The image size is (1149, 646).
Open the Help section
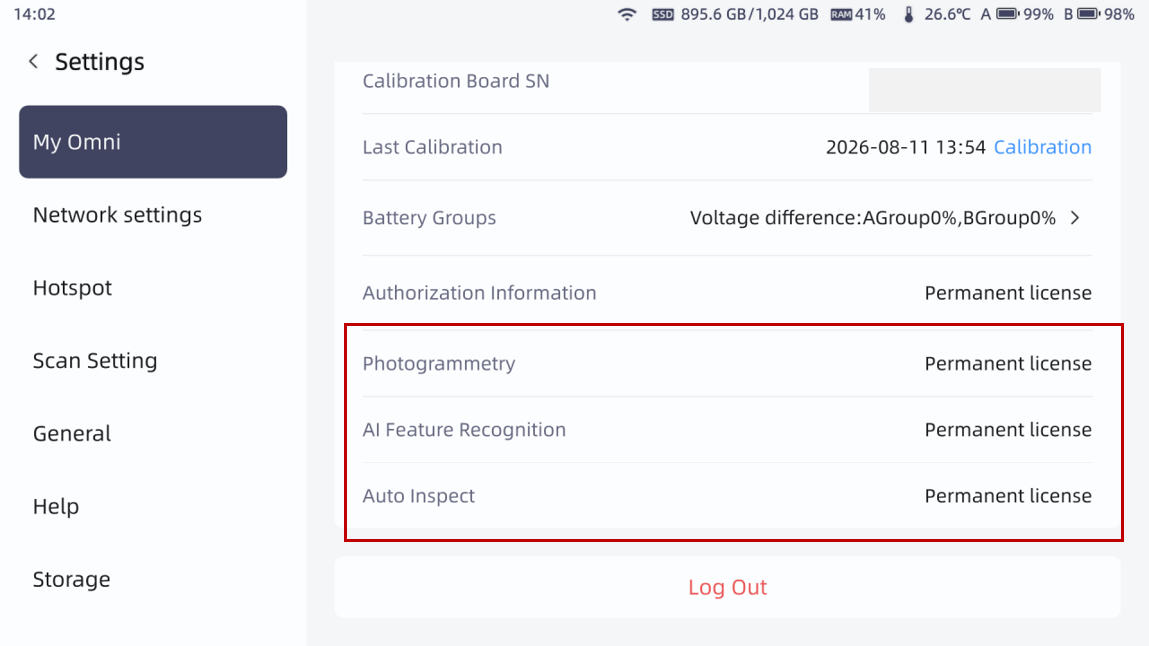point(56,506)
